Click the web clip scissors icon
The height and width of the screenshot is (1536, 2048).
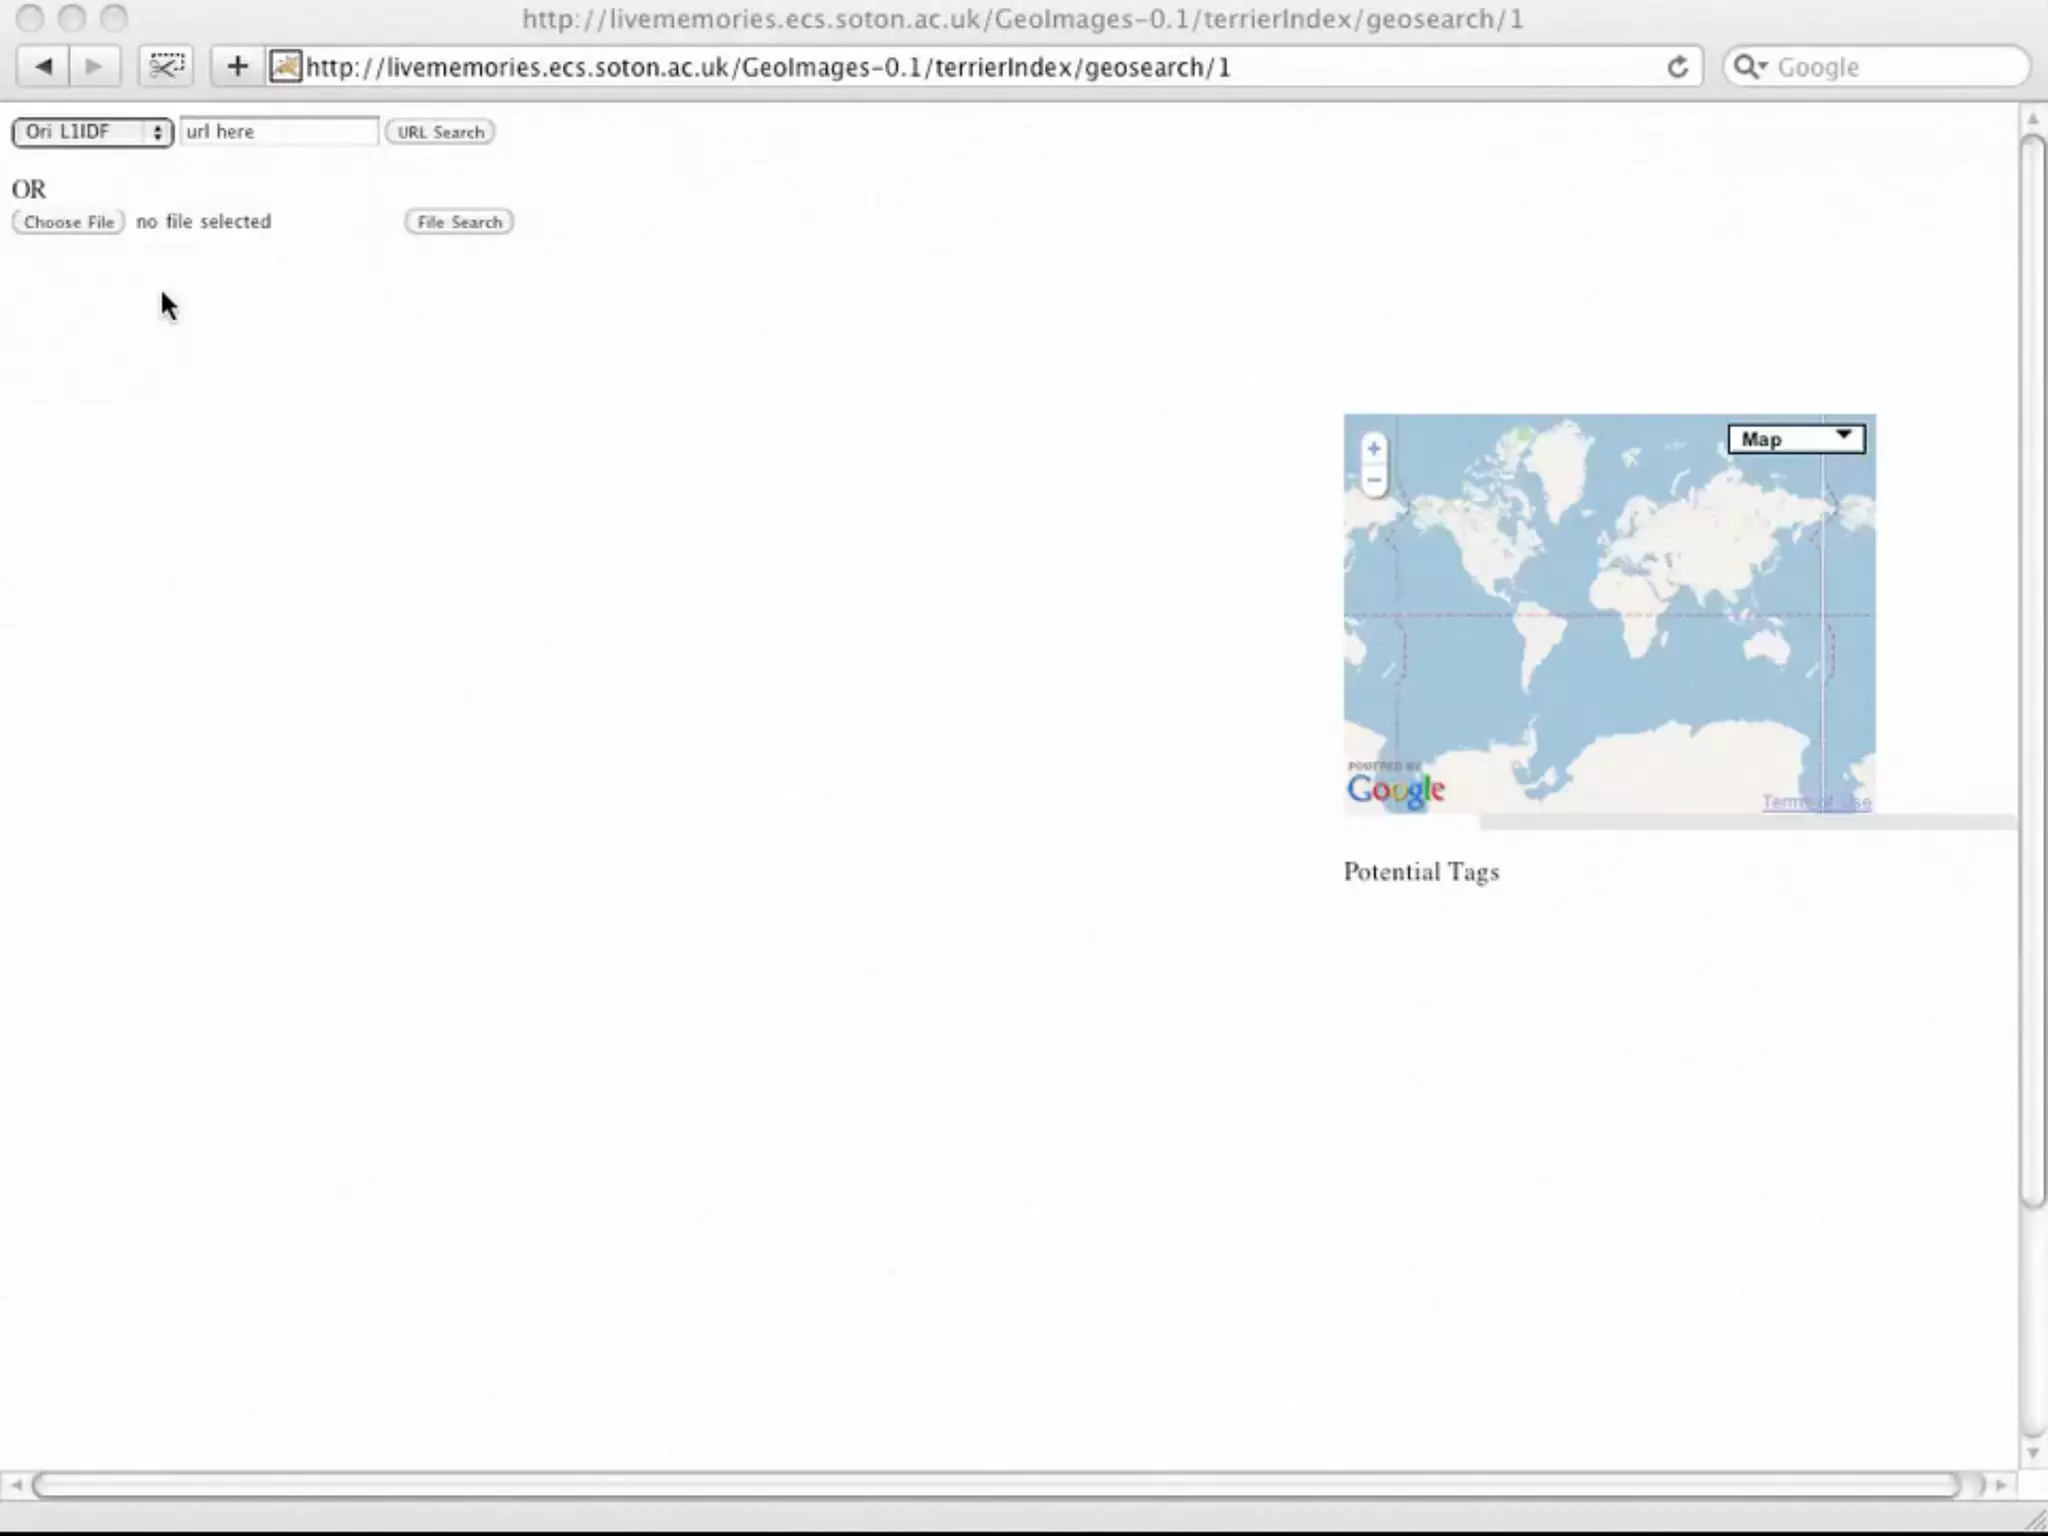pyautogui.click(x=166, y=67)
